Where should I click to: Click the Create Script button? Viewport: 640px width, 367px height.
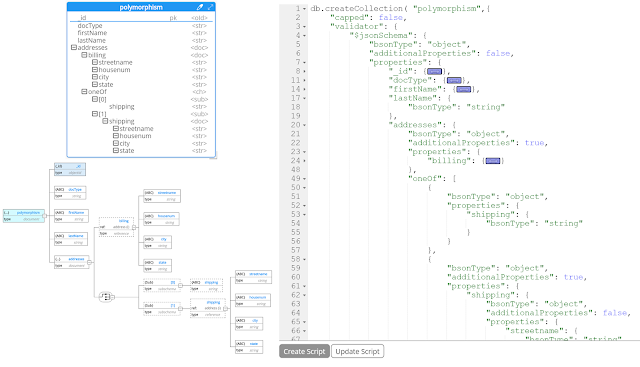click(304, 351)
